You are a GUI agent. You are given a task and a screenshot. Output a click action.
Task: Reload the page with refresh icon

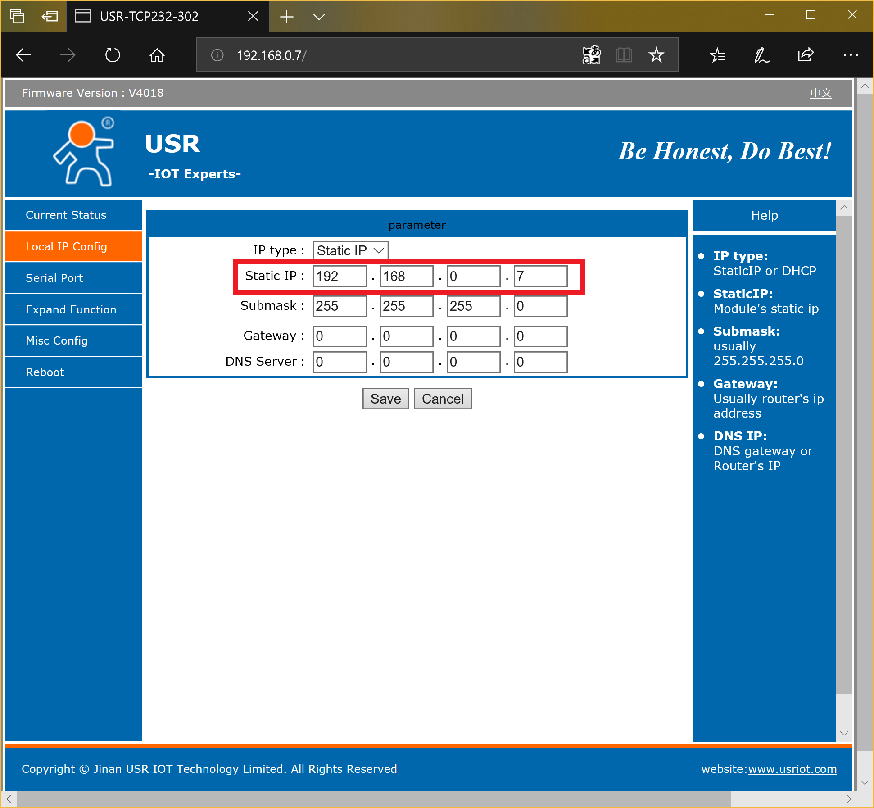pos(113,55)
